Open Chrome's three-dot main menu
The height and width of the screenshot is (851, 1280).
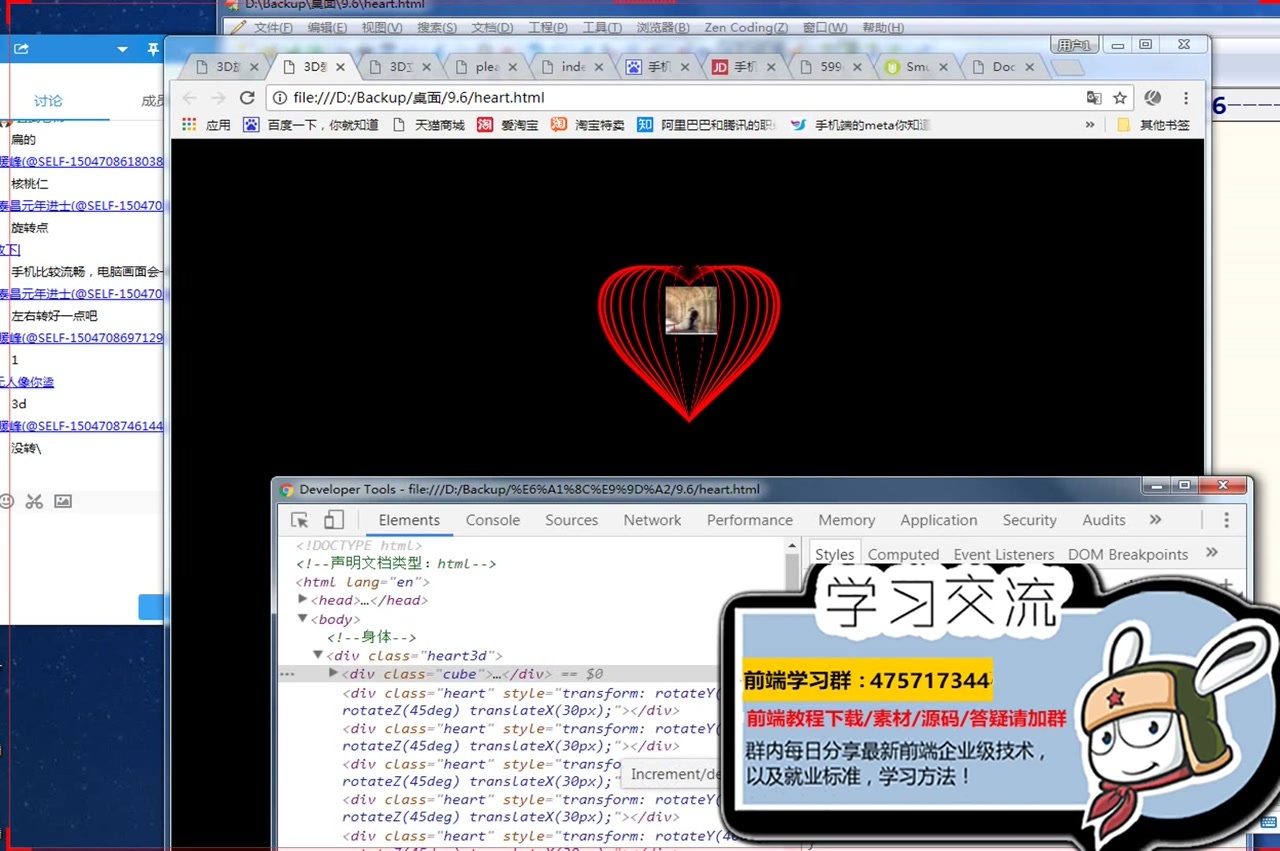[1186, 98]
